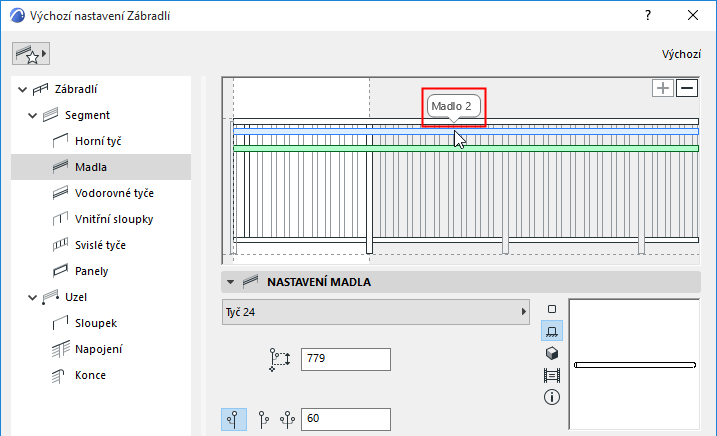The height and width of the screenshot is (436, 717).
Task: Click the Vnitřní sloupky icon
Action: (60, 219)
